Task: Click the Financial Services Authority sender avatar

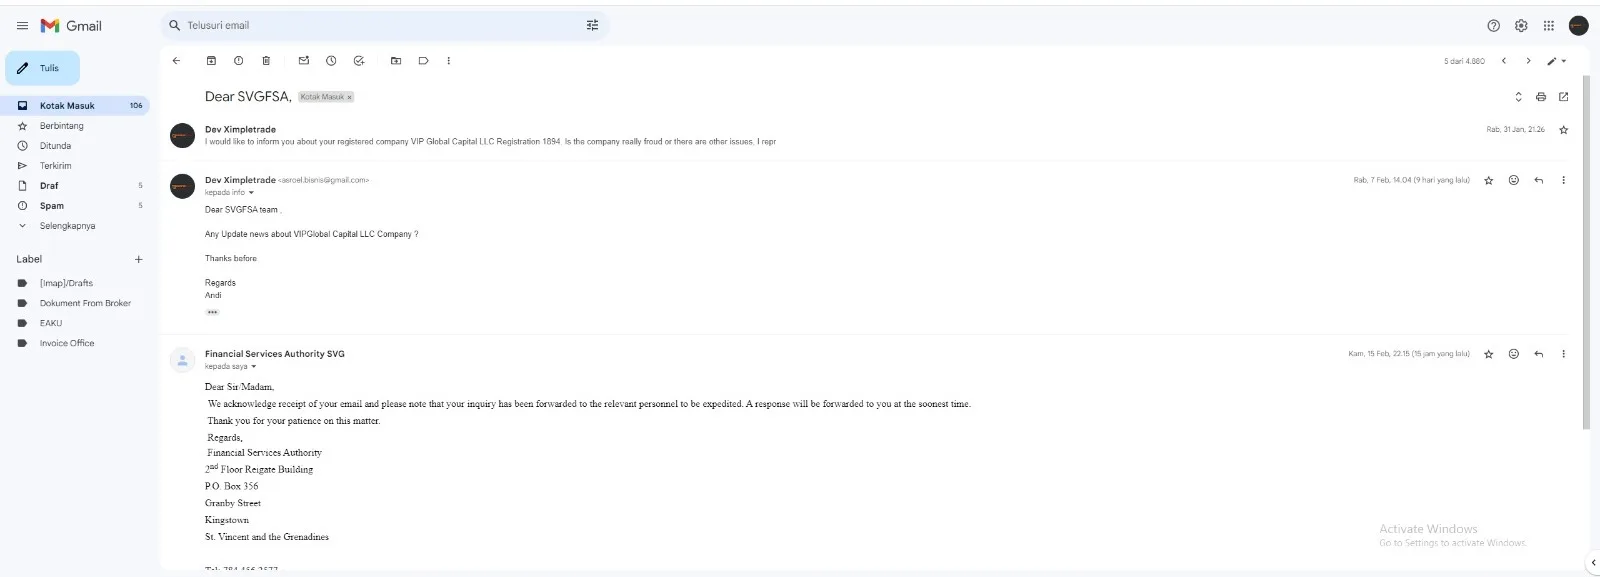Action: point(182,361)
